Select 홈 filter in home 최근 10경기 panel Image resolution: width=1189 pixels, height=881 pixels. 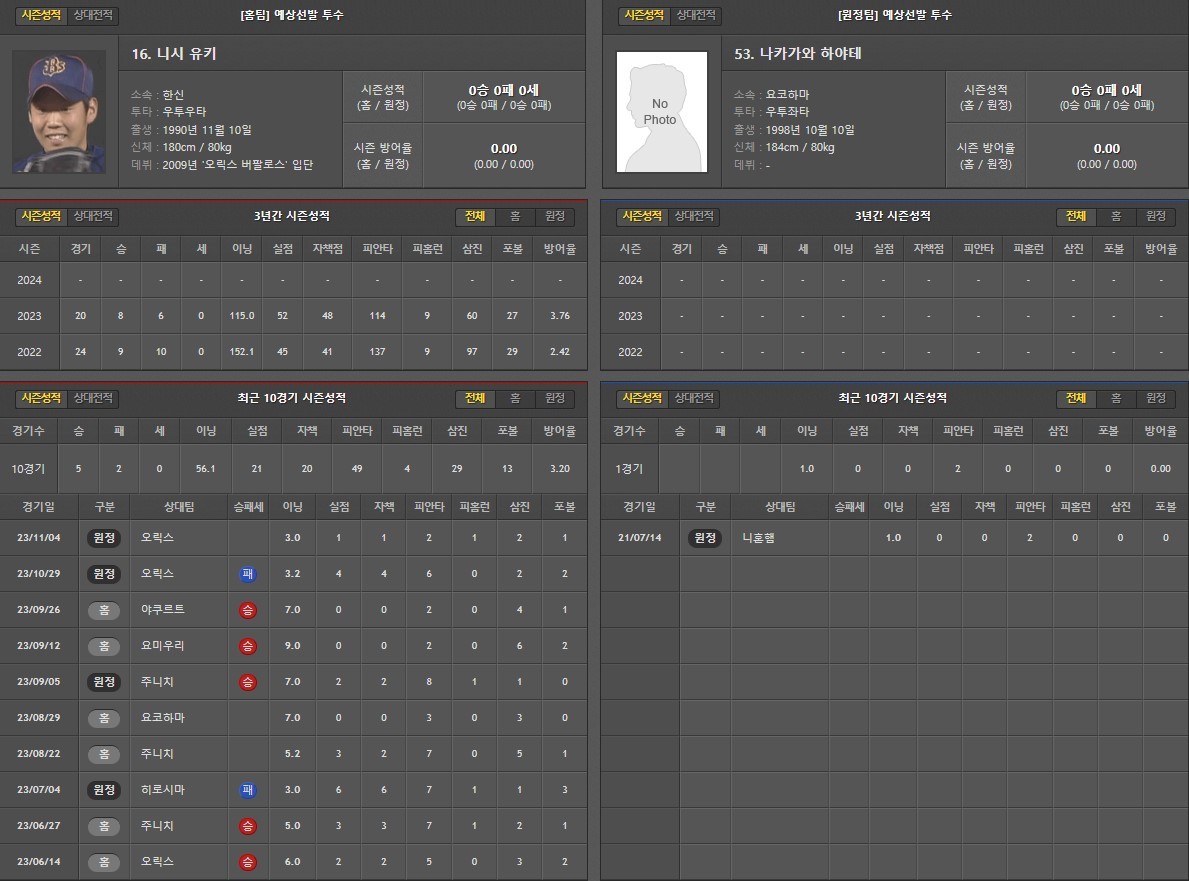(x=515, y=398)
